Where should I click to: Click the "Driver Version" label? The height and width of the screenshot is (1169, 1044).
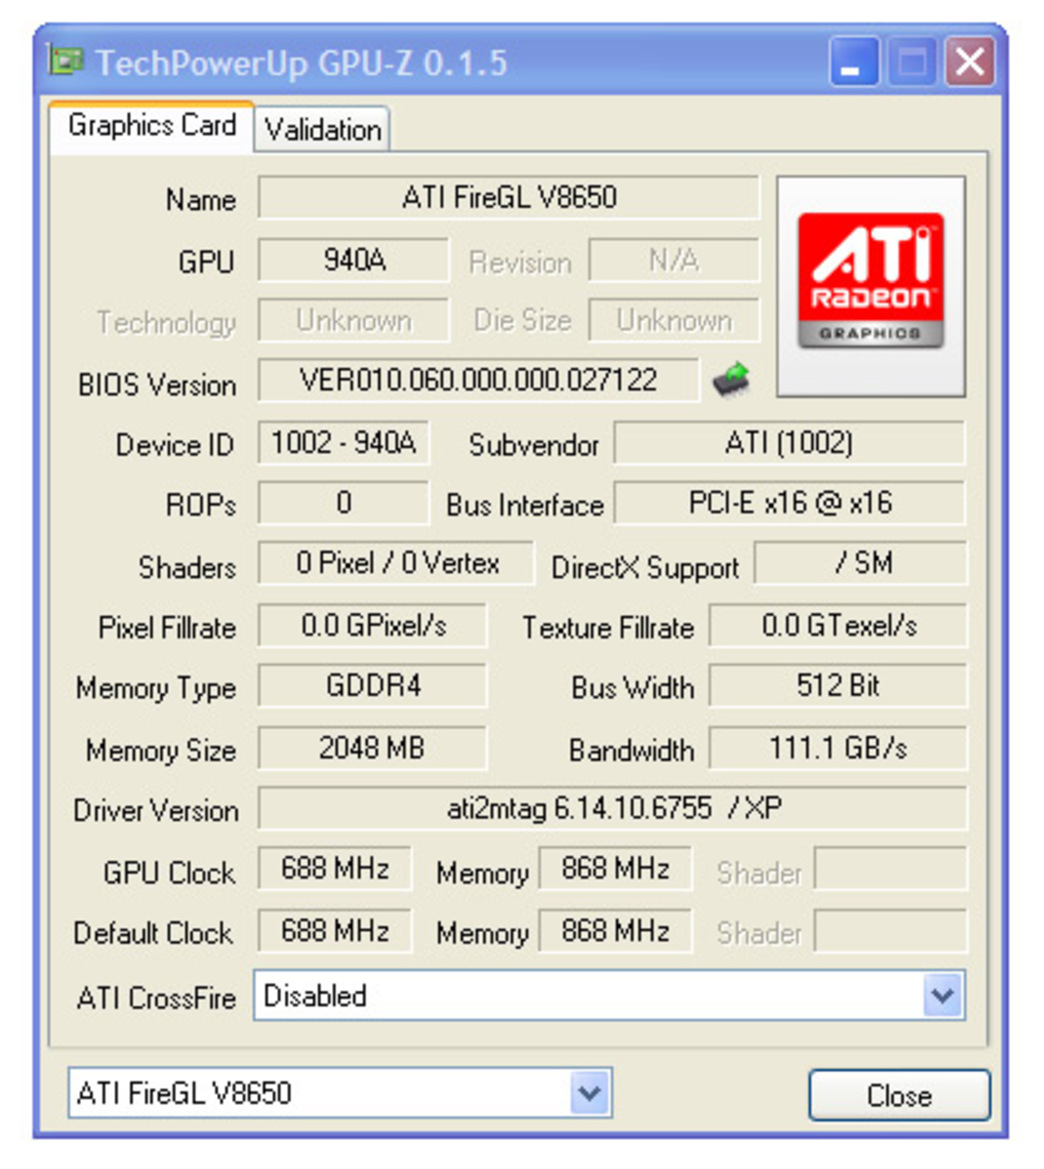[155, 811]
